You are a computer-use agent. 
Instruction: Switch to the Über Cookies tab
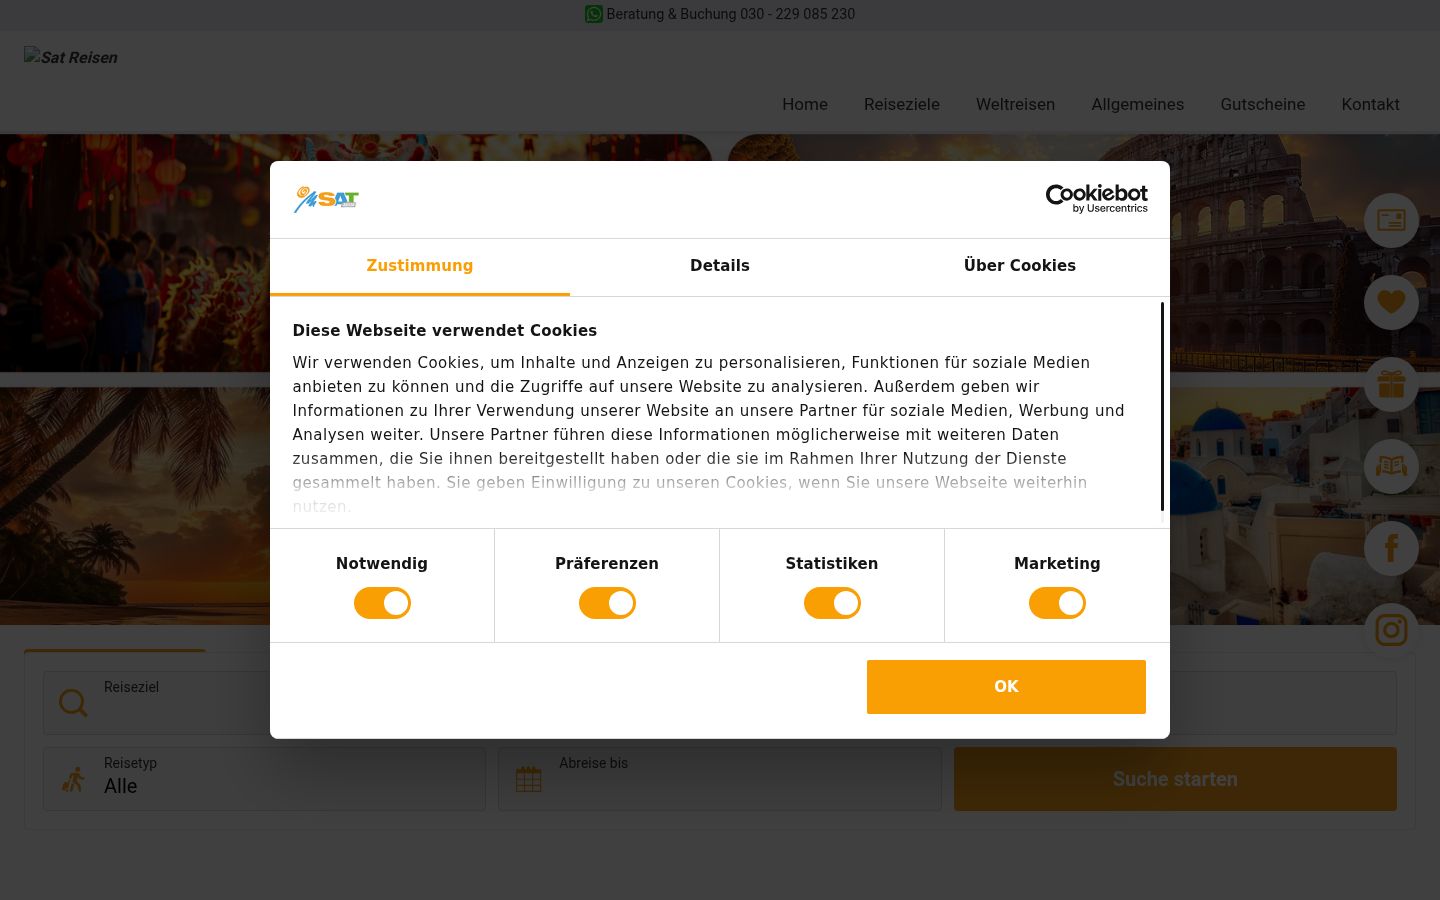[x=1020, y=266]
